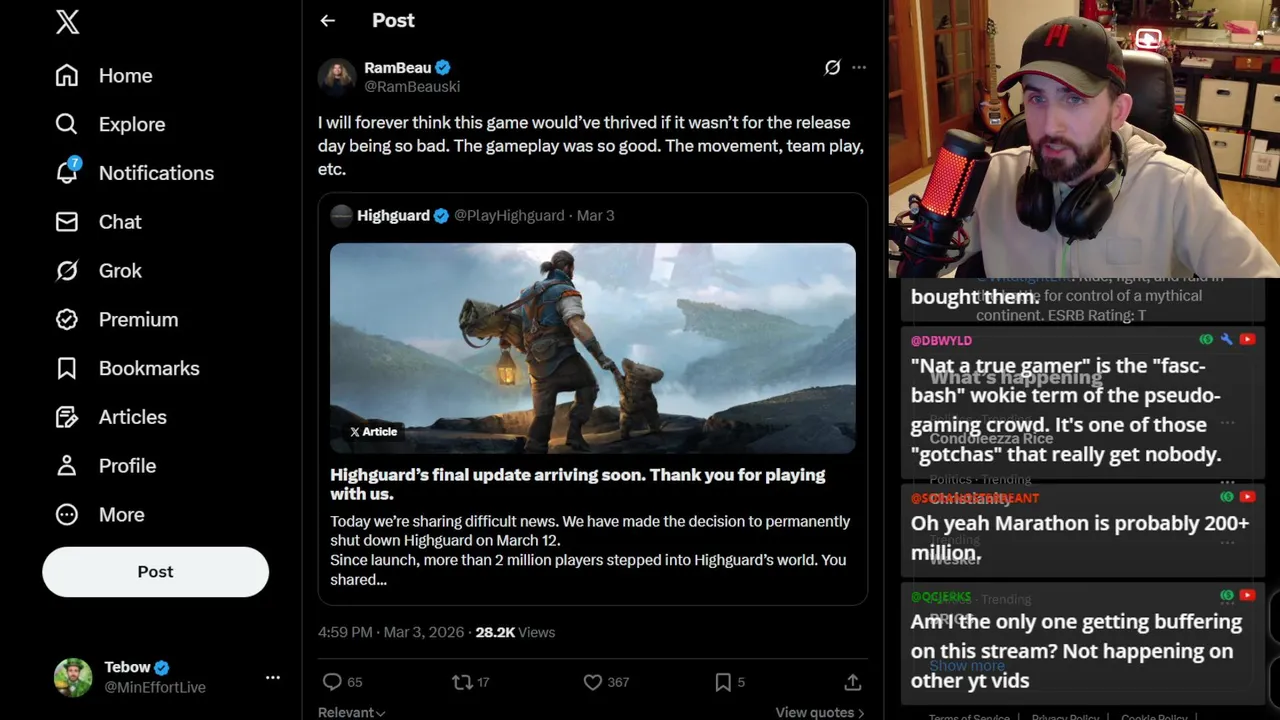Click the X logo icon
The height and width of the screenshot is (720, 1280).
click(x=67, y=22)
